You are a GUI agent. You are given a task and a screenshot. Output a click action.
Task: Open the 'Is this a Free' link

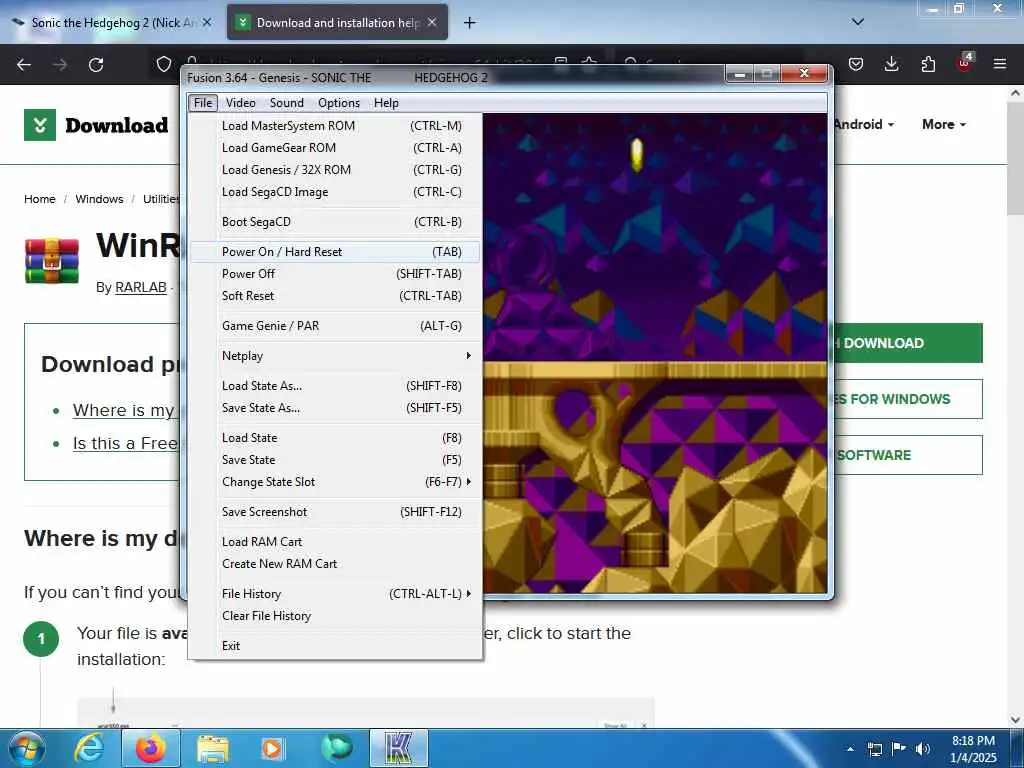coord(125,443)
